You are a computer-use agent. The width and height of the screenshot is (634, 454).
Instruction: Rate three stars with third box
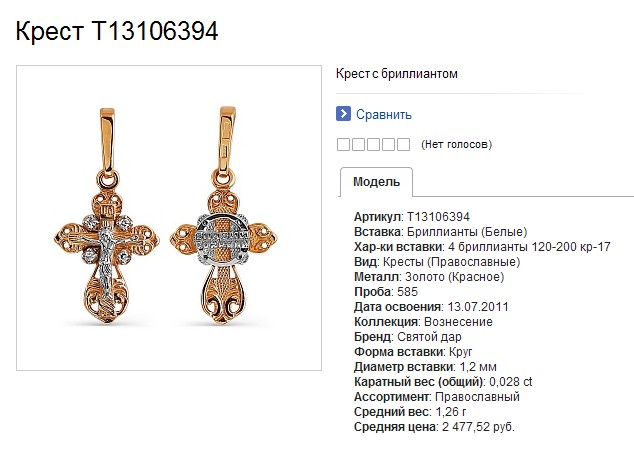pos(373,144)
